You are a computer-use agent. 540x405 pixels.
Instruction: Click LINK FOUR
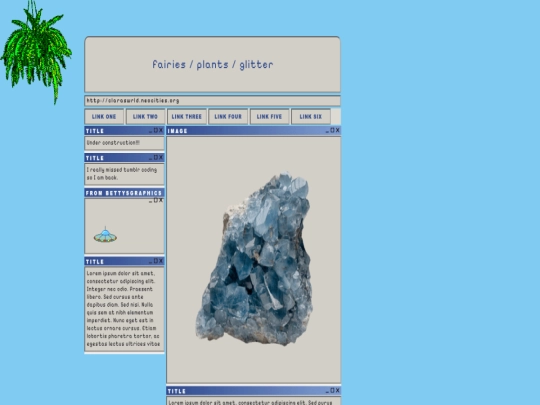click(x=228, y=116)
